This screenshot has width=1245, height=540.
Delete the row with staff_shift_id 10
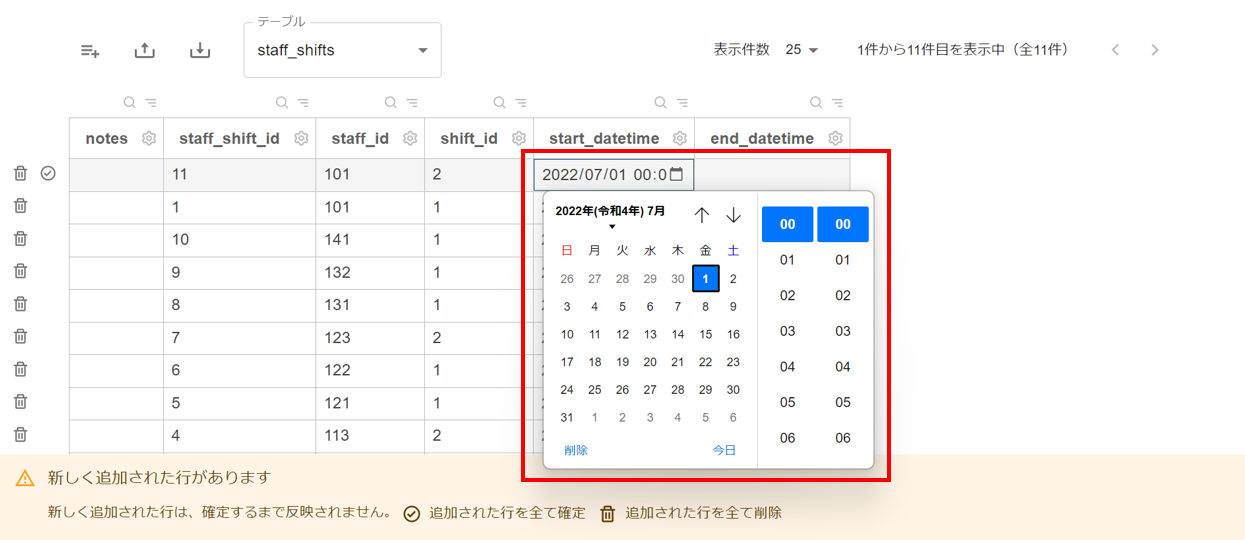(20, 239)
